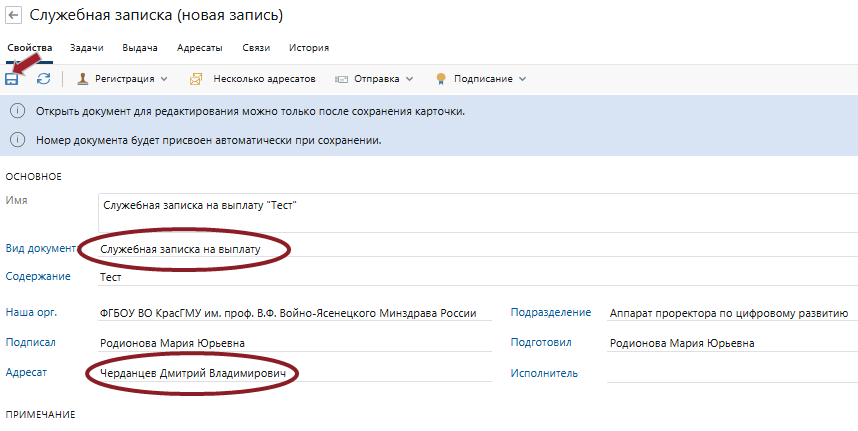Expand the Отправка dropdown arrow
The width and height of the screenshot is (858, 431).
pos(409,79)
